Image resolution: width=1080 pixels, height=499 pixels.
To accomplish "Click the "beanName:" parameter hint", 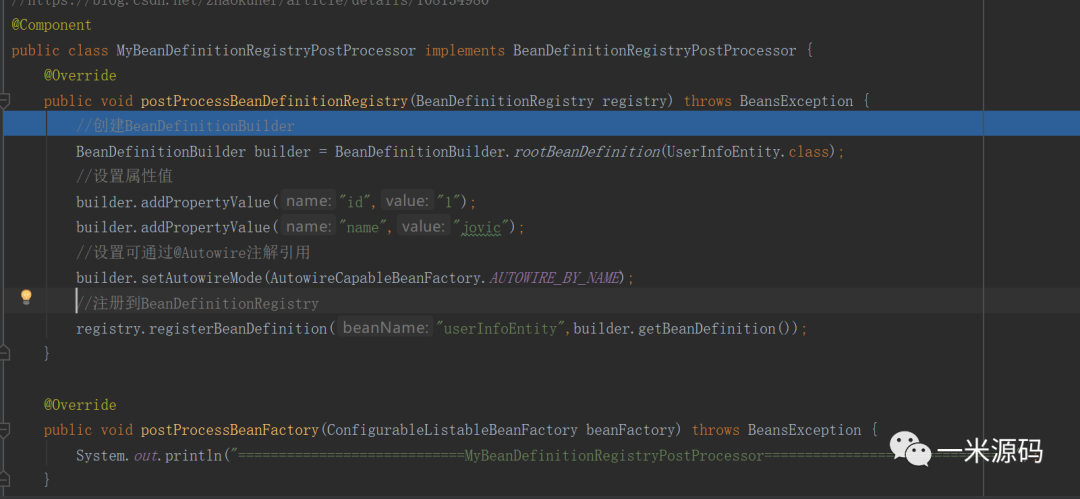I will 385,328.
